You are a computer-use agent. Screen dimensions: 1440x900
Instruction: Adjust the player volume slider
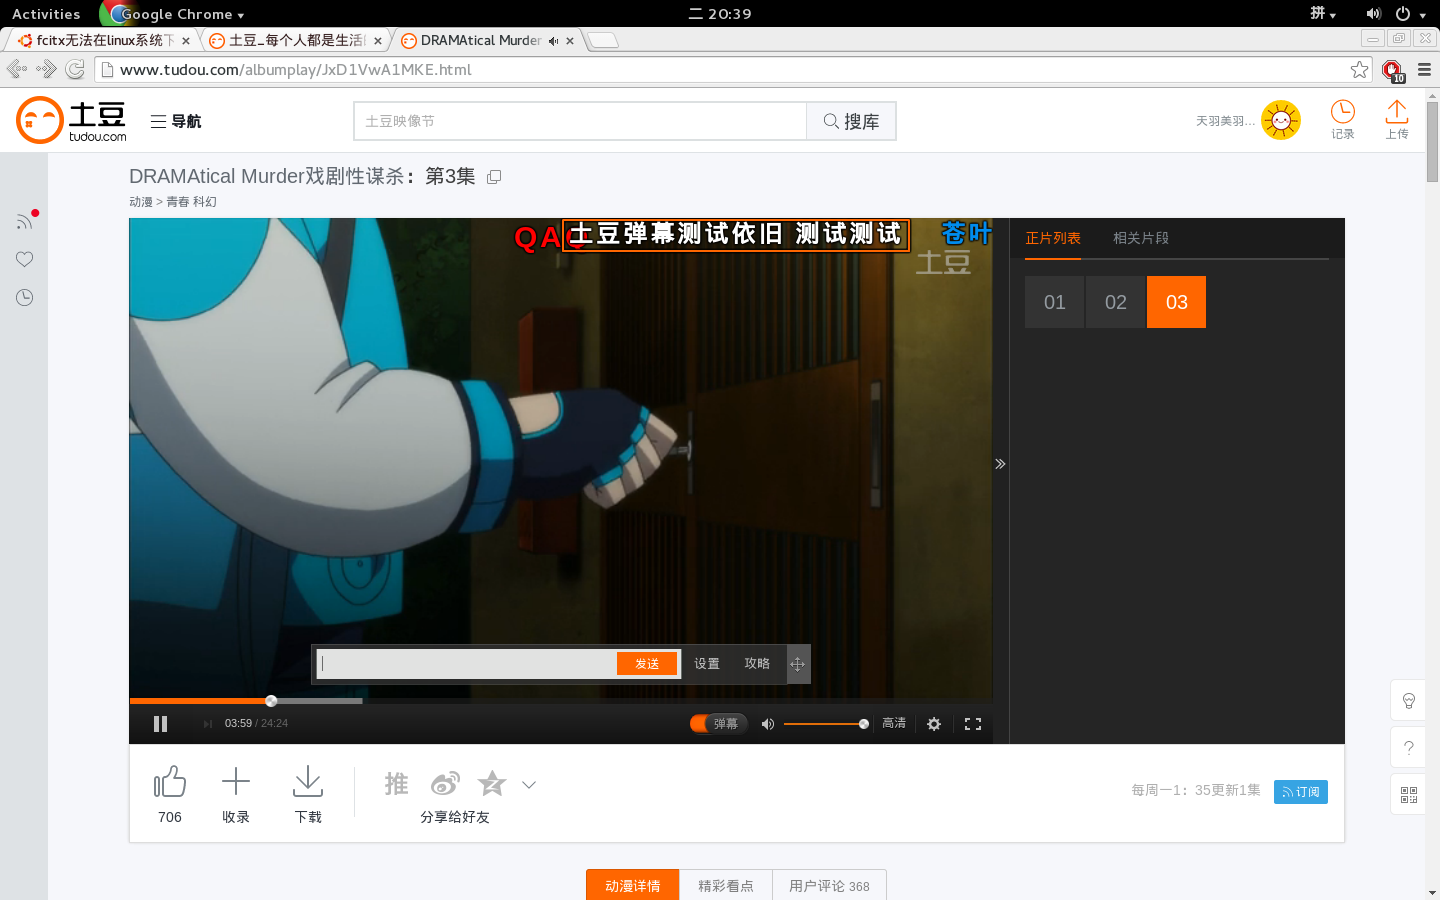pos(826,724)
